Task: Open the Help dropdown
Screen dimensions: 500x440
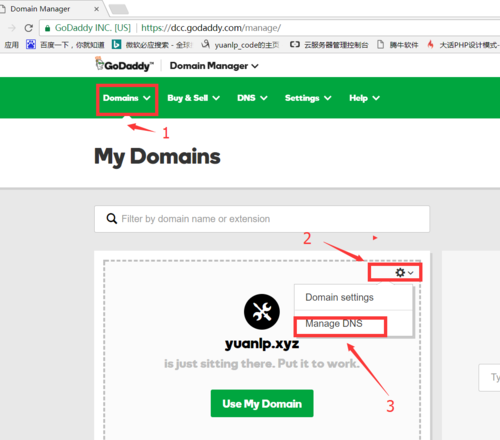Action: click(364, 98)
